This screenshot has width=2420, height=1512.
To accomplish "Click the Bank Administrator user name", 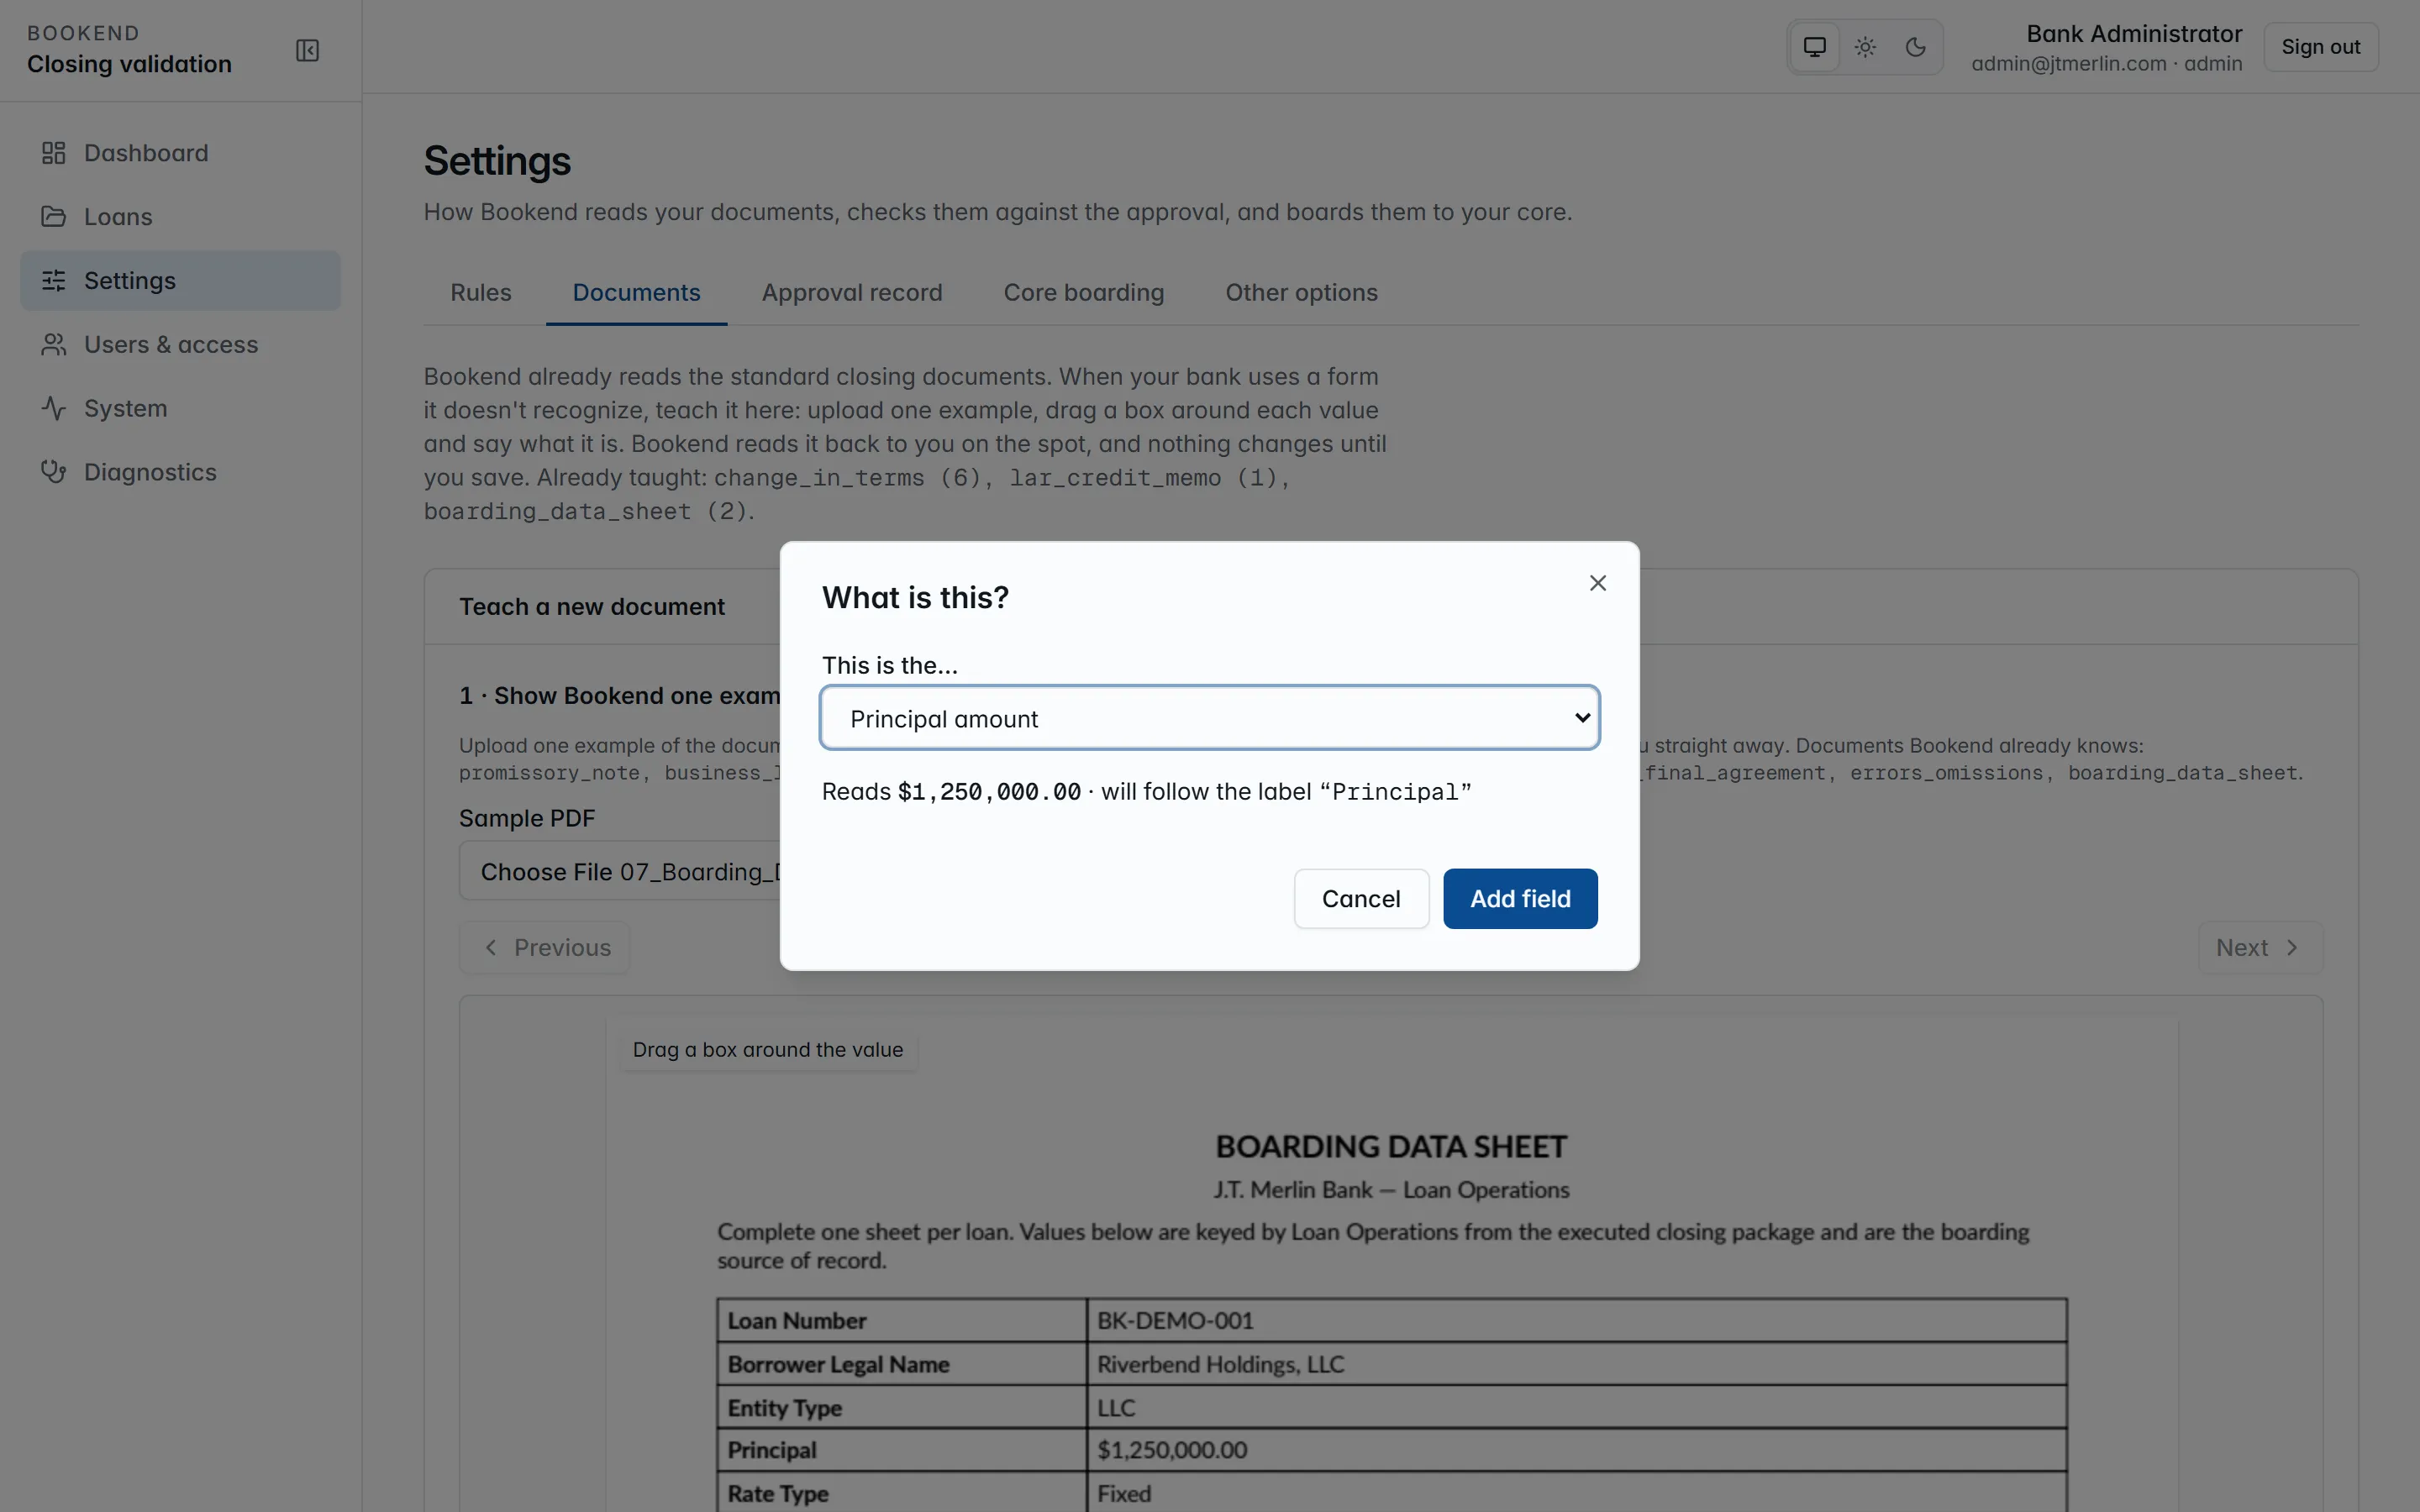I will [2133, 34].
